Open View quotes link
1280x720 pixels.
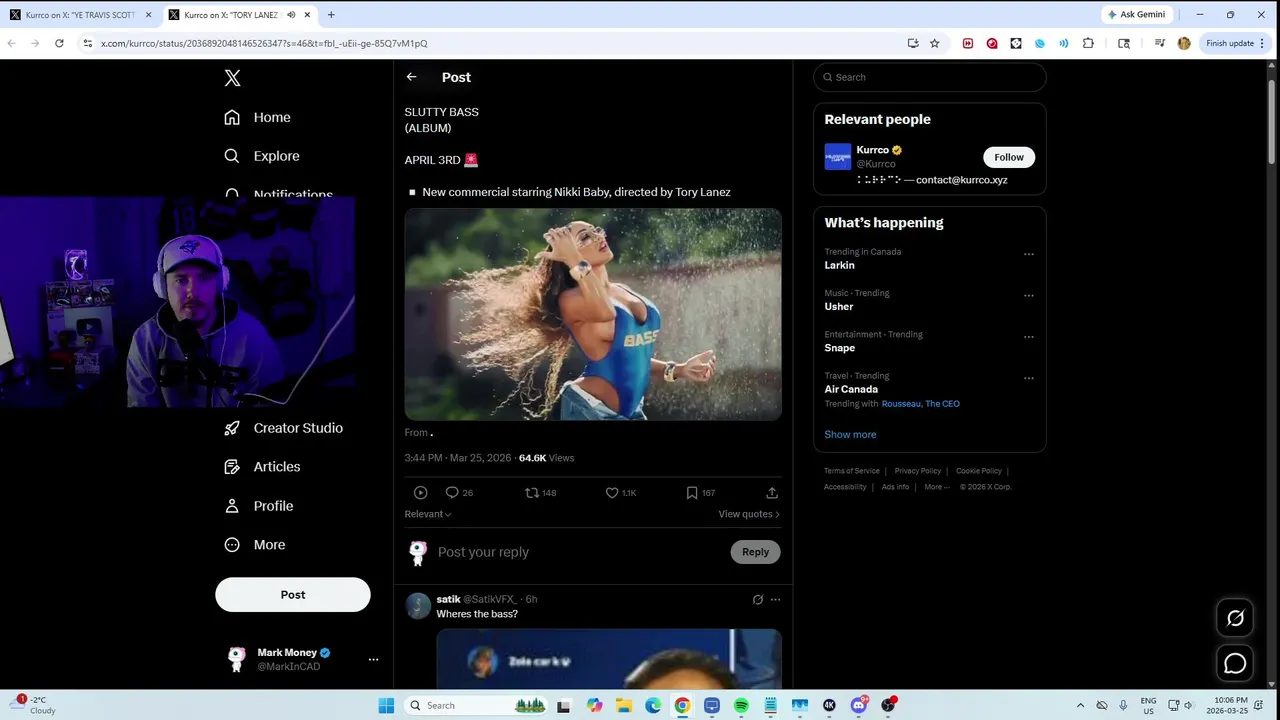(749, 514)
